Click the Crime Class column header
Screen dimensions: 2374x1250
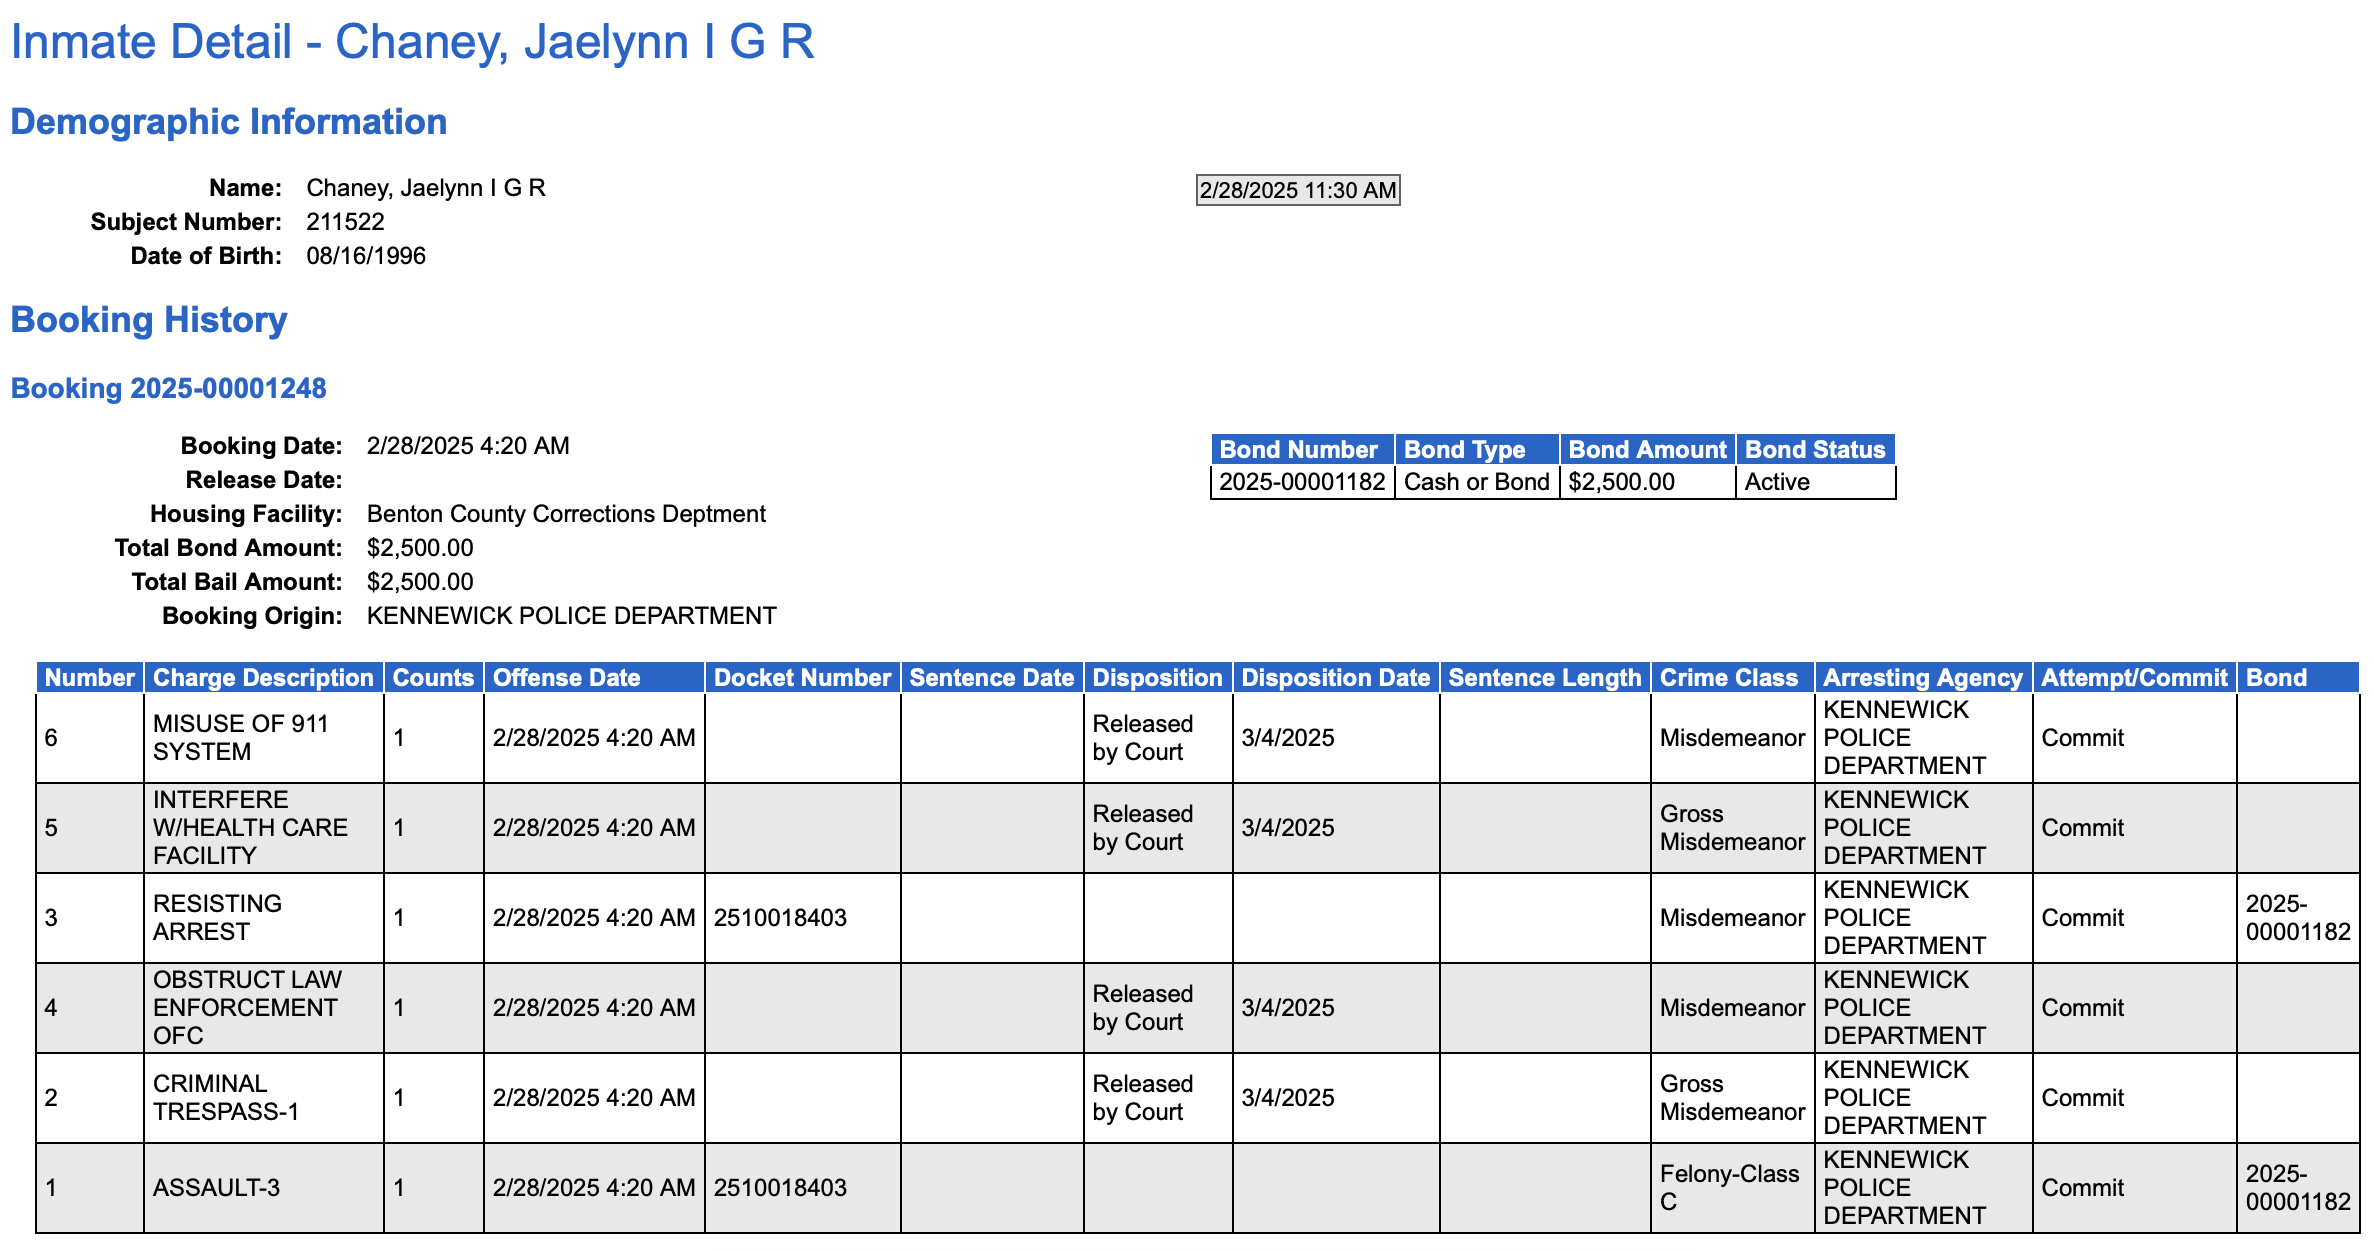pos(1732,678)
